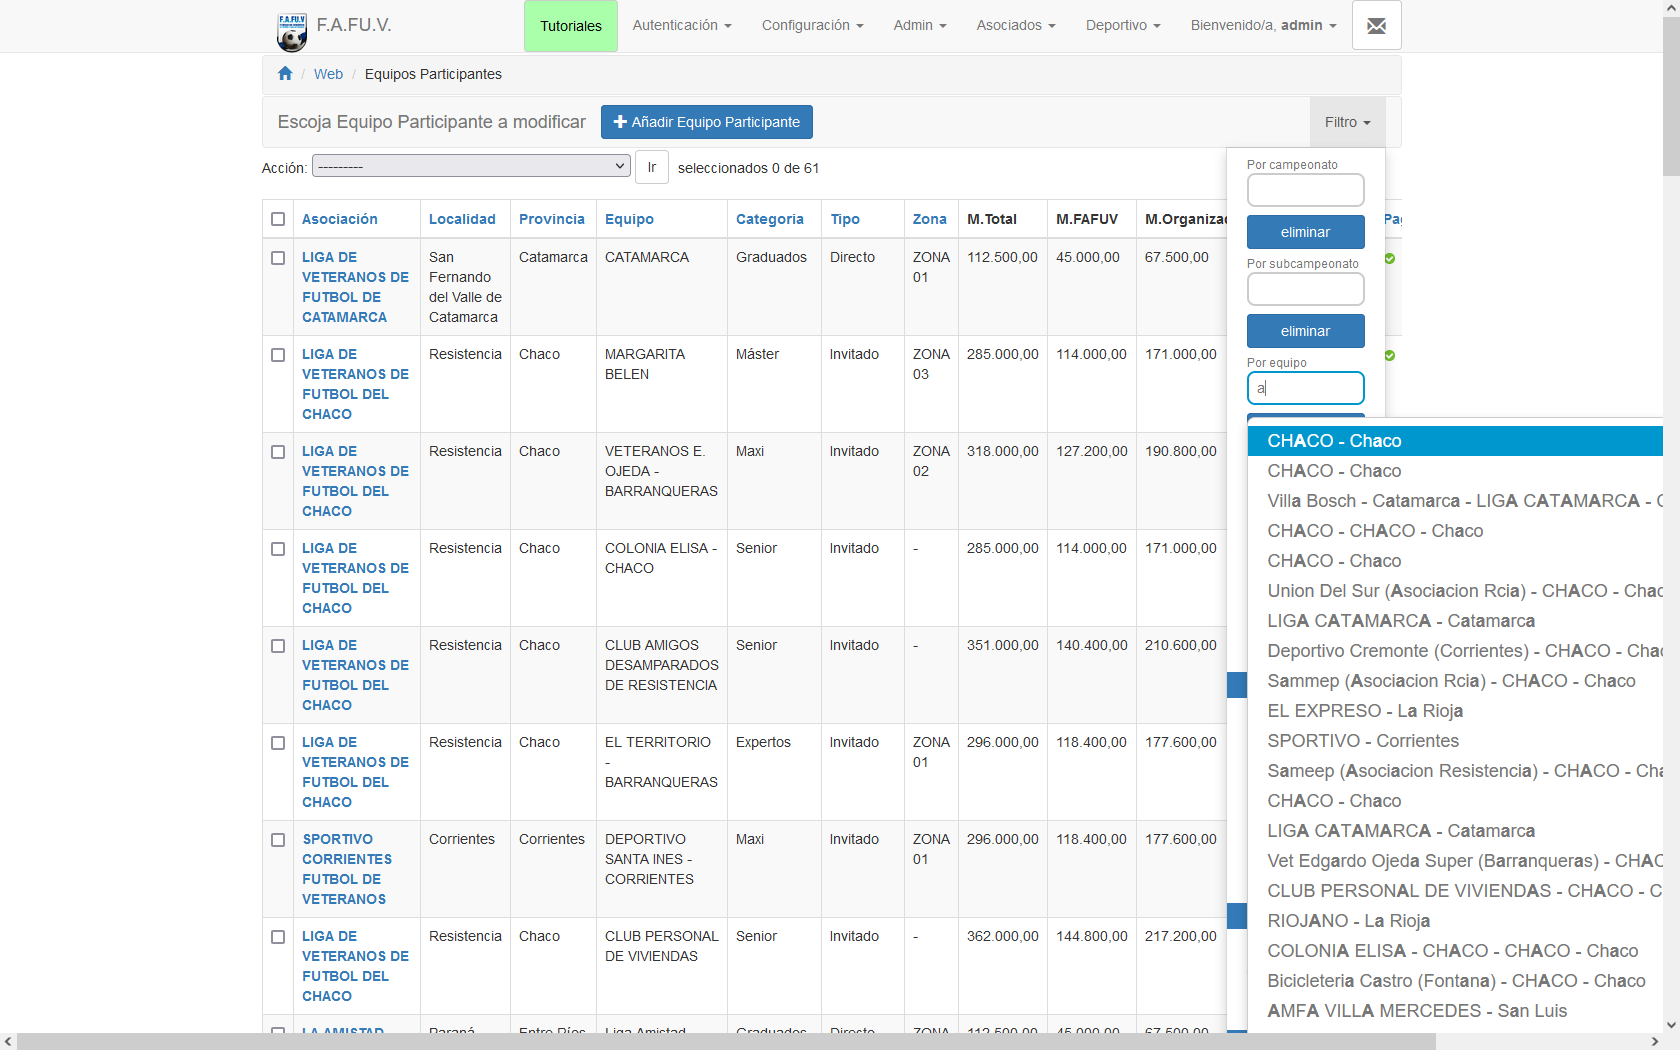
Task: Open the Acción dropdown selector
Action: click(x=471, y=167)
